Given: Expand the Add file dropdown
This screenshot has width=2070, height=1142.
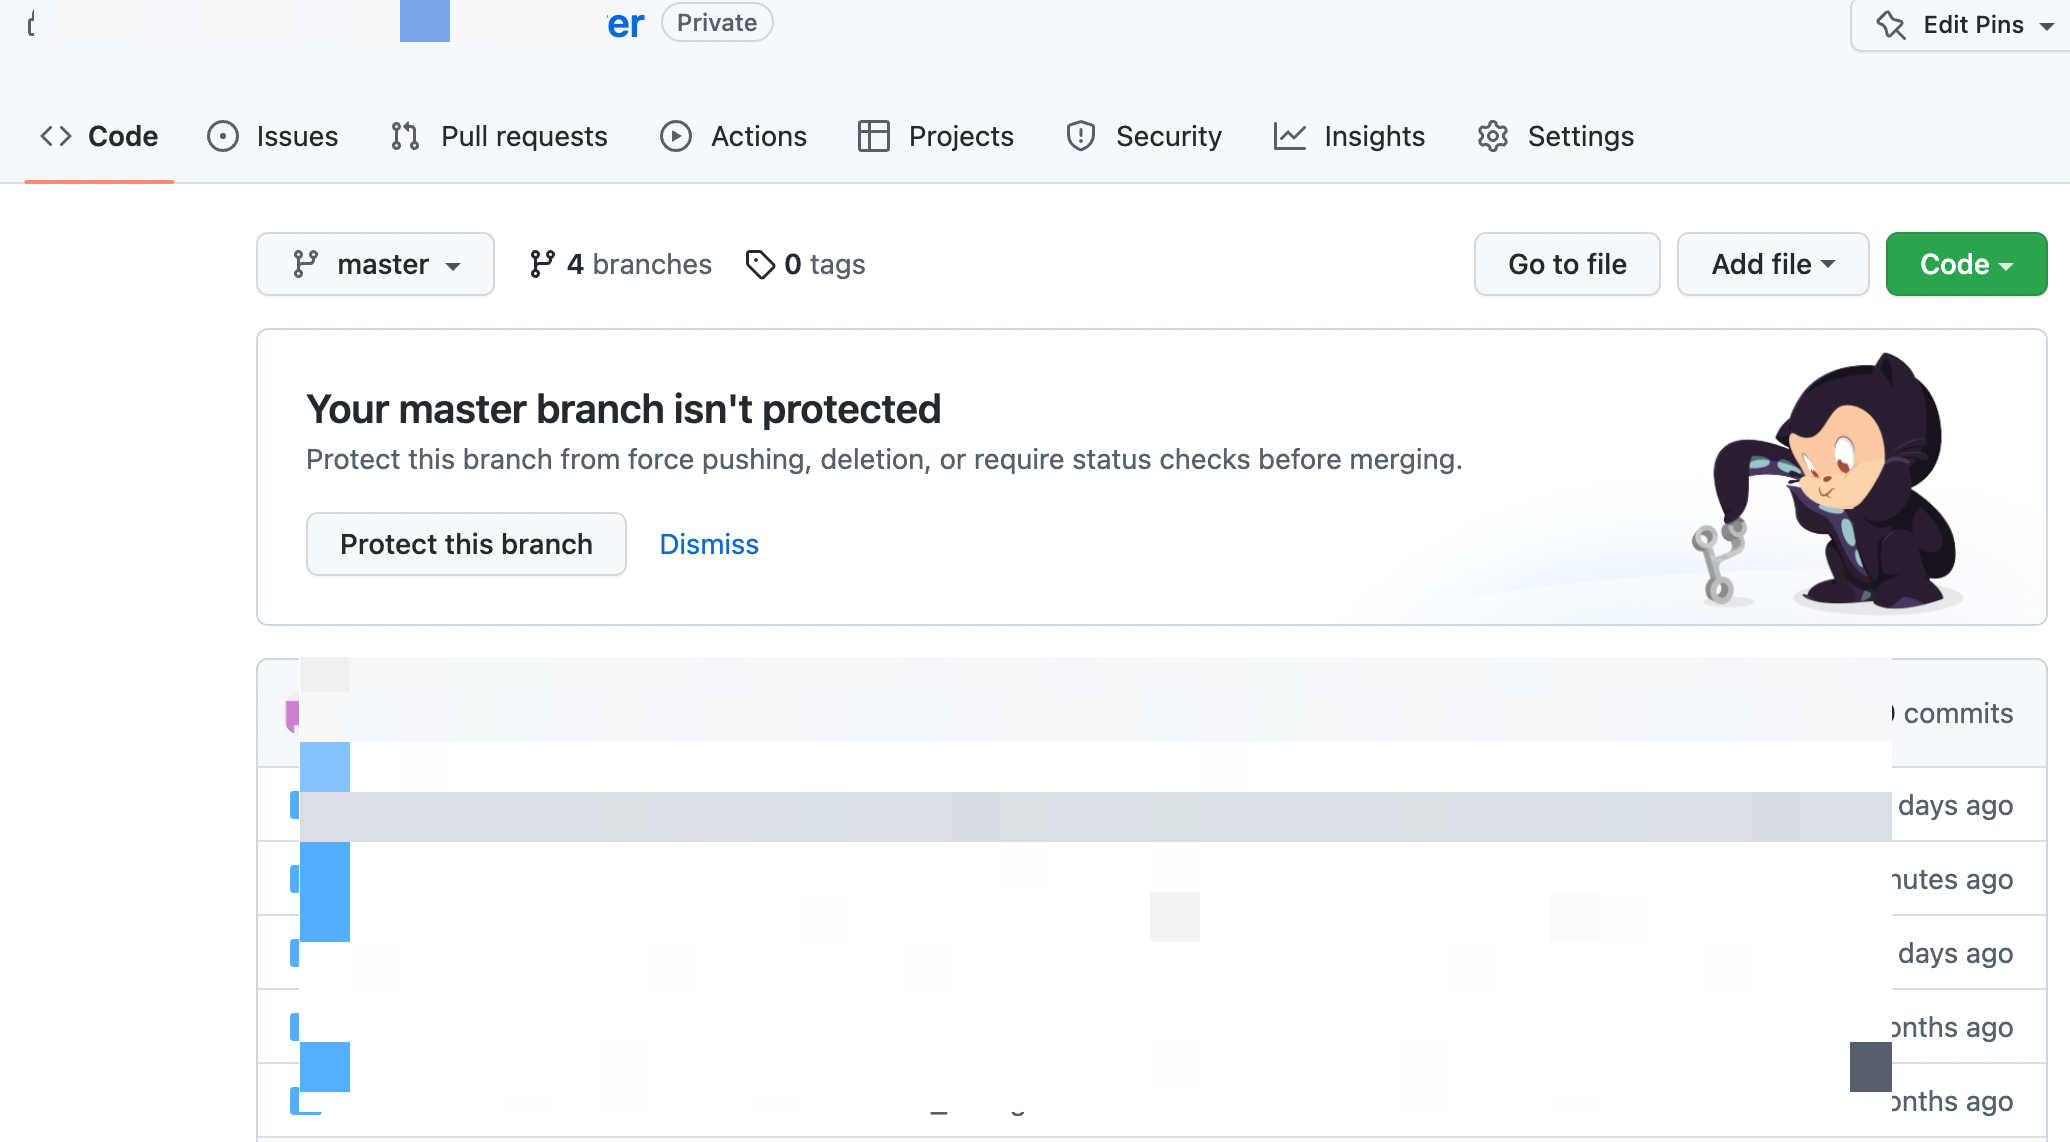Looking at the screenshot, I should click(x=1772, y=264).
